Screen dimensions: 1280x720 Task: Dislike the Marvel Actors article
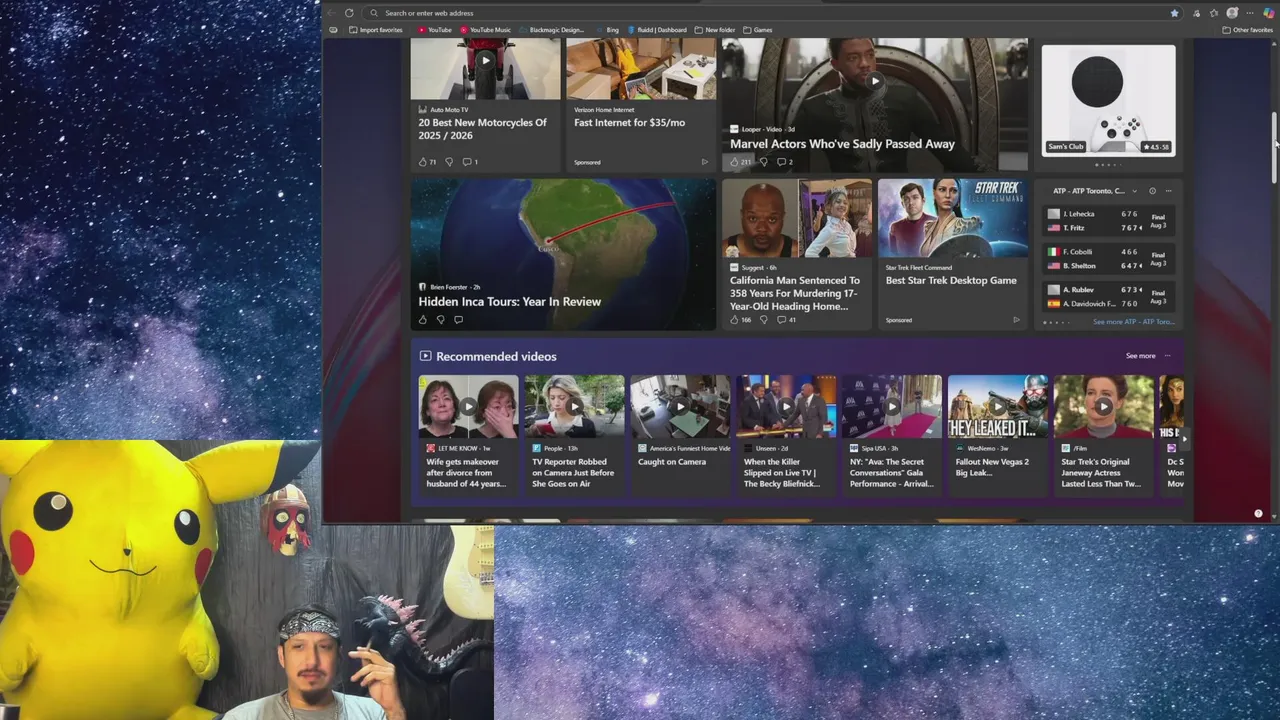click(x=763, y=162)
